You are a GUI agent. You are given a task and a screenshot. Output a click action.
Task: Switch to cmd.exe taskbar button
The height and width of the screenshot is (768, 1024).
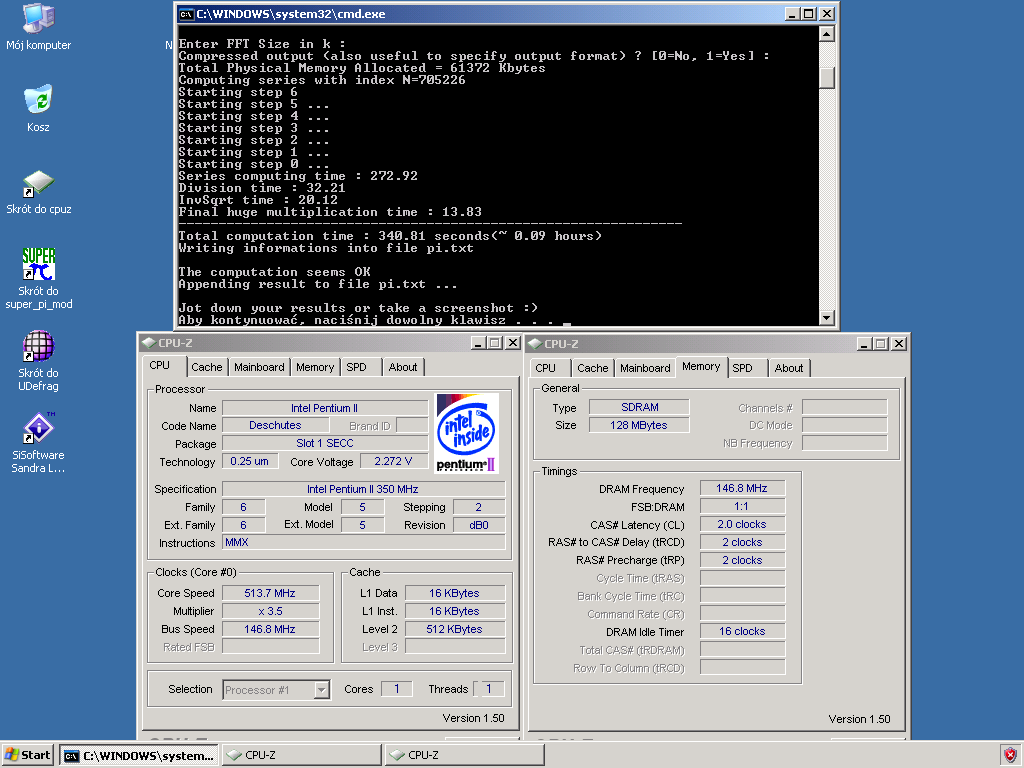click(x=139, y=755)
